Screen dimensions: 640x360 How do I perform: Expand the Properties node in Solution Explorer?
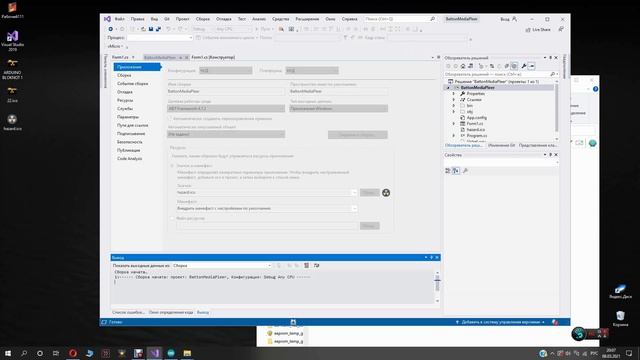click(453, 94)
